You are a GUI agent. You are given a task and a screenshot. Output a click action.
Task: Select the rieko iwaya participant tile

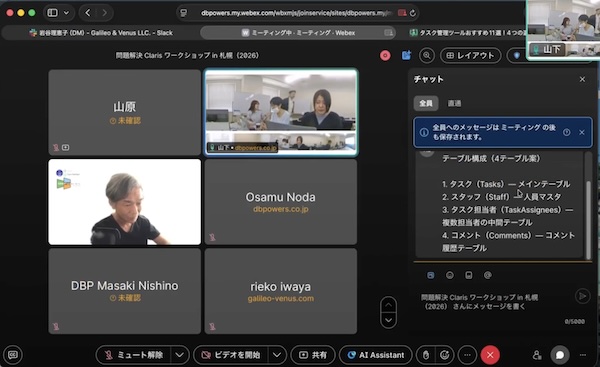tap(281, 291)
